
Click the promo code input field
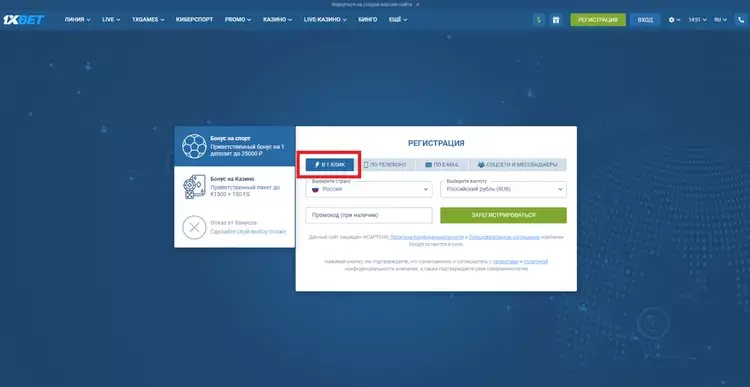coord(369,215)
